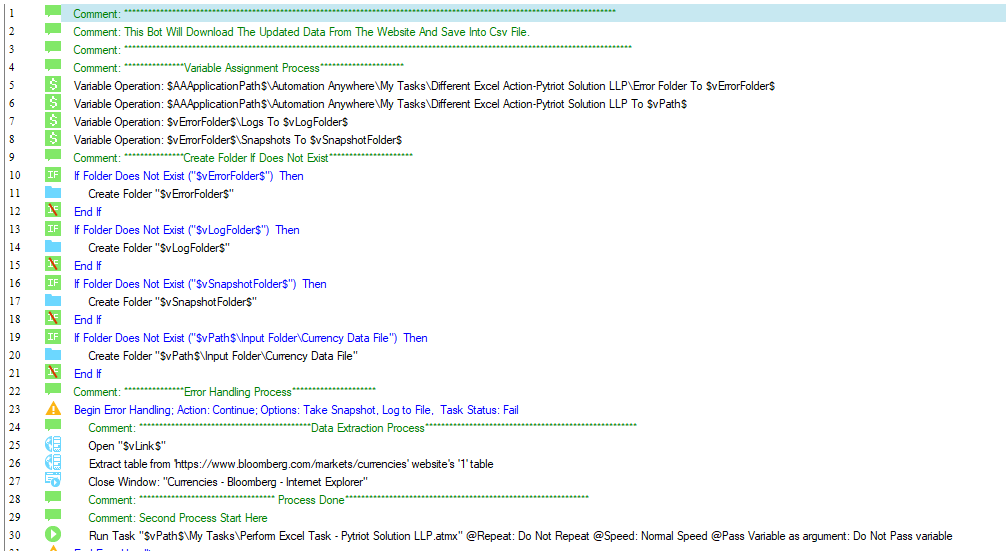Select If Folder Does Not Exist $vErrorFolder$ line
This screenshot has height=551, width=1006.
click(x=189, y=176)
